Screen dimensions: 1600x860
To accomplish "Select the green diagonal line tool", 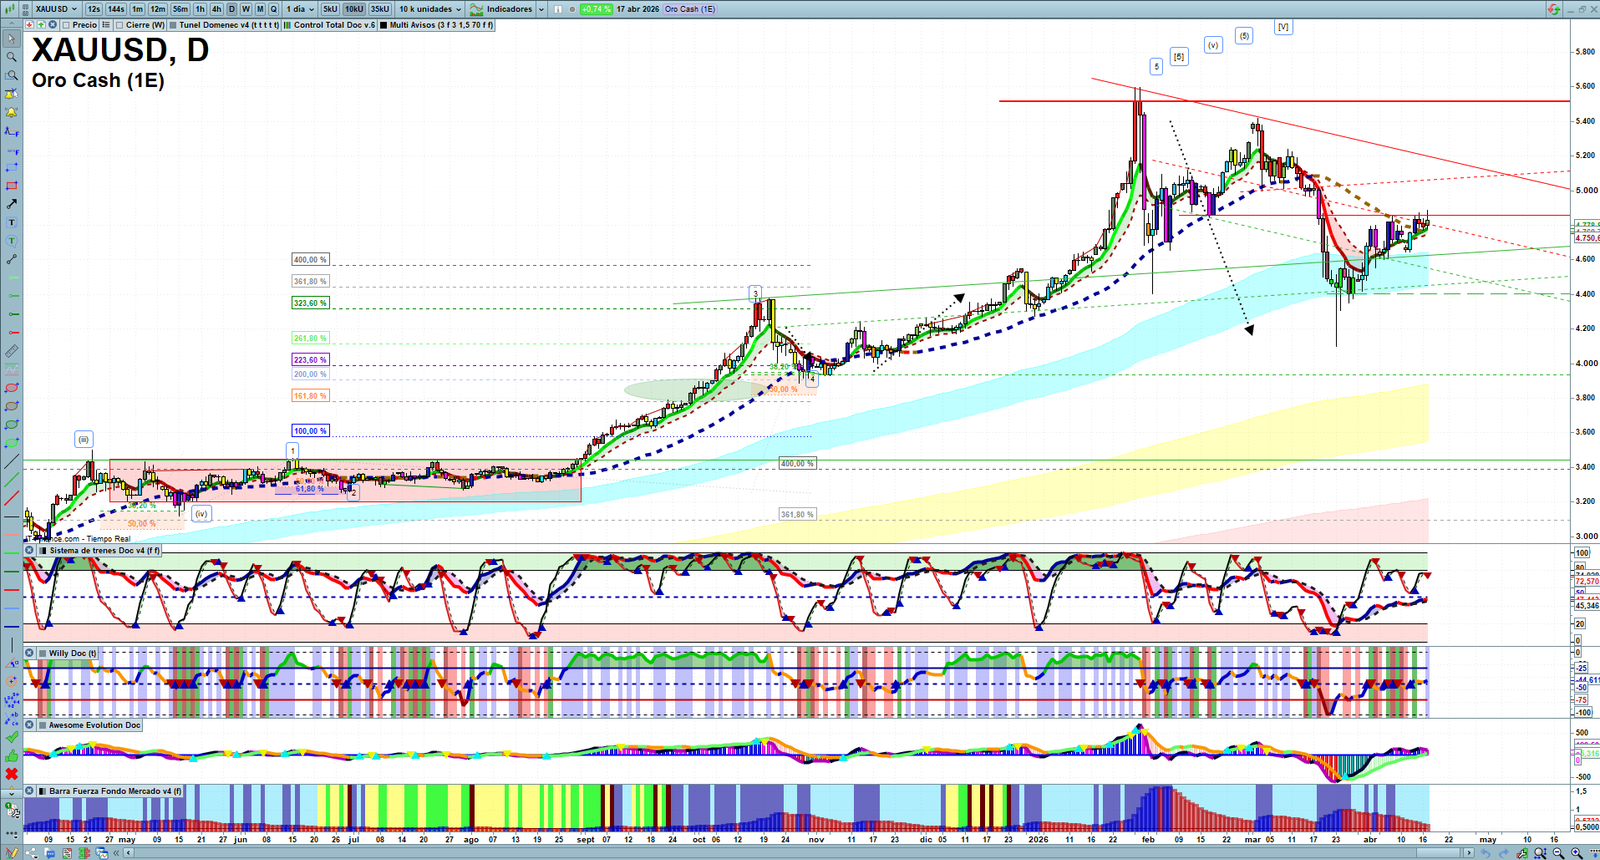I will coord(12,480).
